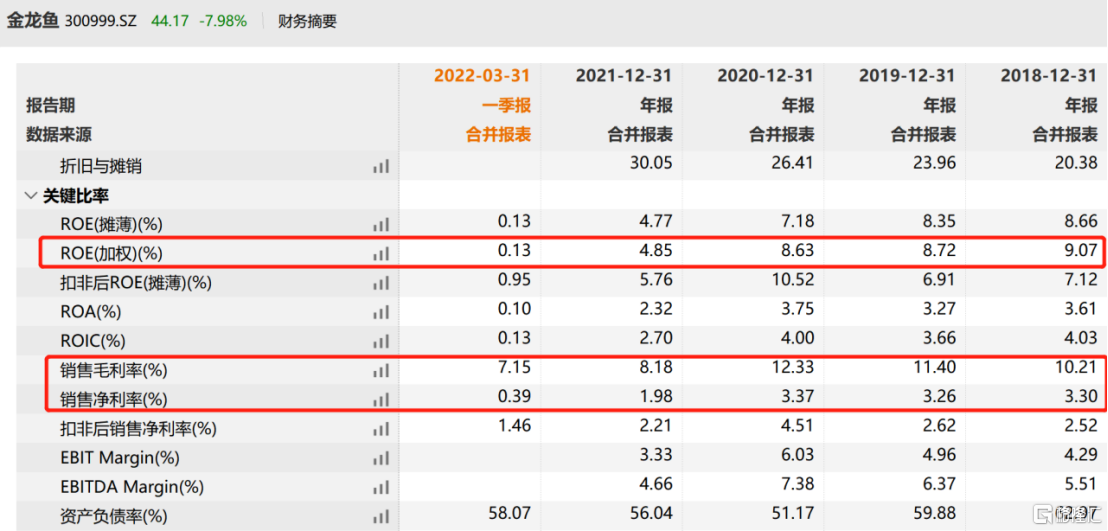Select the 扣非后销售净利率(%) row label
Image resolution: width=1108 pixels, height=531 pixels.
tap(138, 429)
